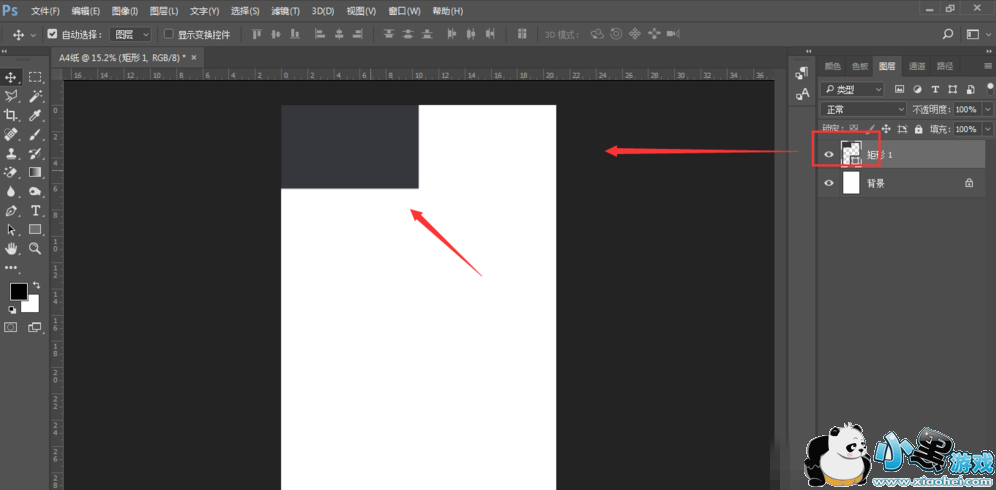Select the Zoom tool in toolbox

point(35,248)
